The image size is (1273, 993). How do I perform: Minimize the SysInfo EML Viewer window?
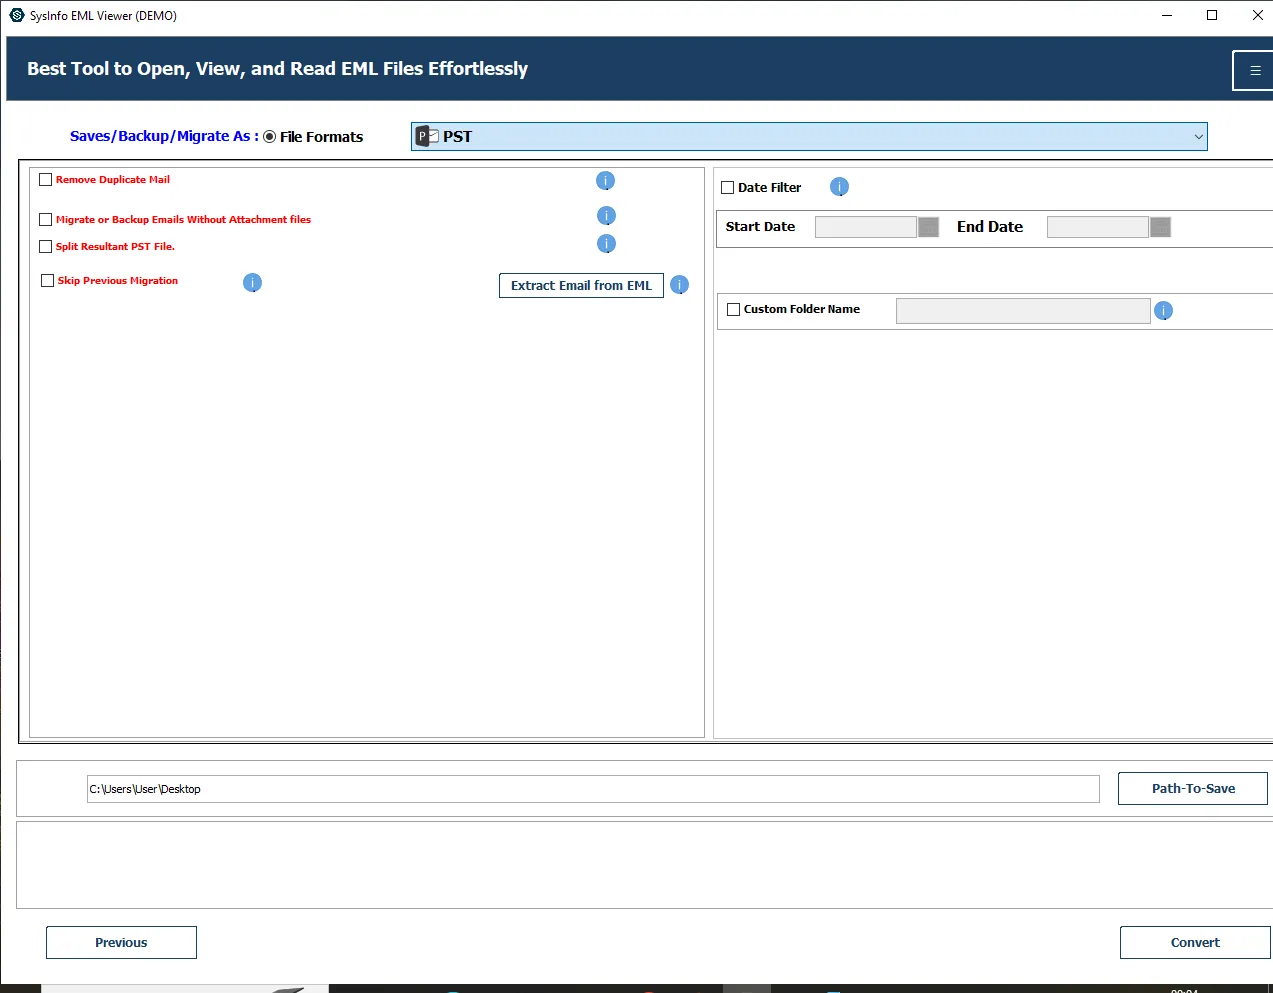tap(1167, 15)
